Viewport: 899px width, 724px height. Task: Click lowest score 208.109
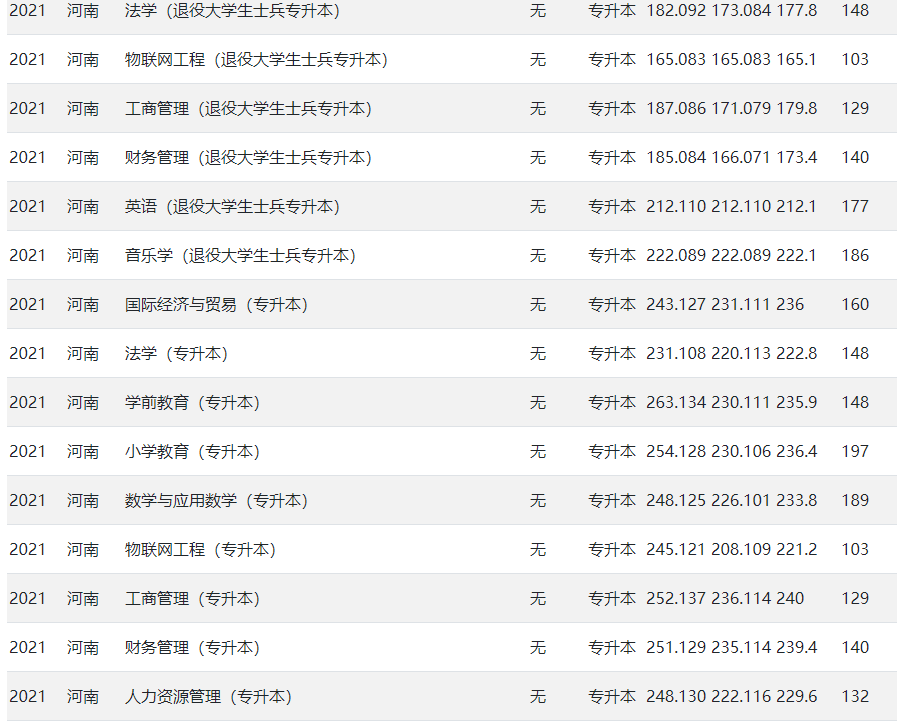[x=741, y=550]
